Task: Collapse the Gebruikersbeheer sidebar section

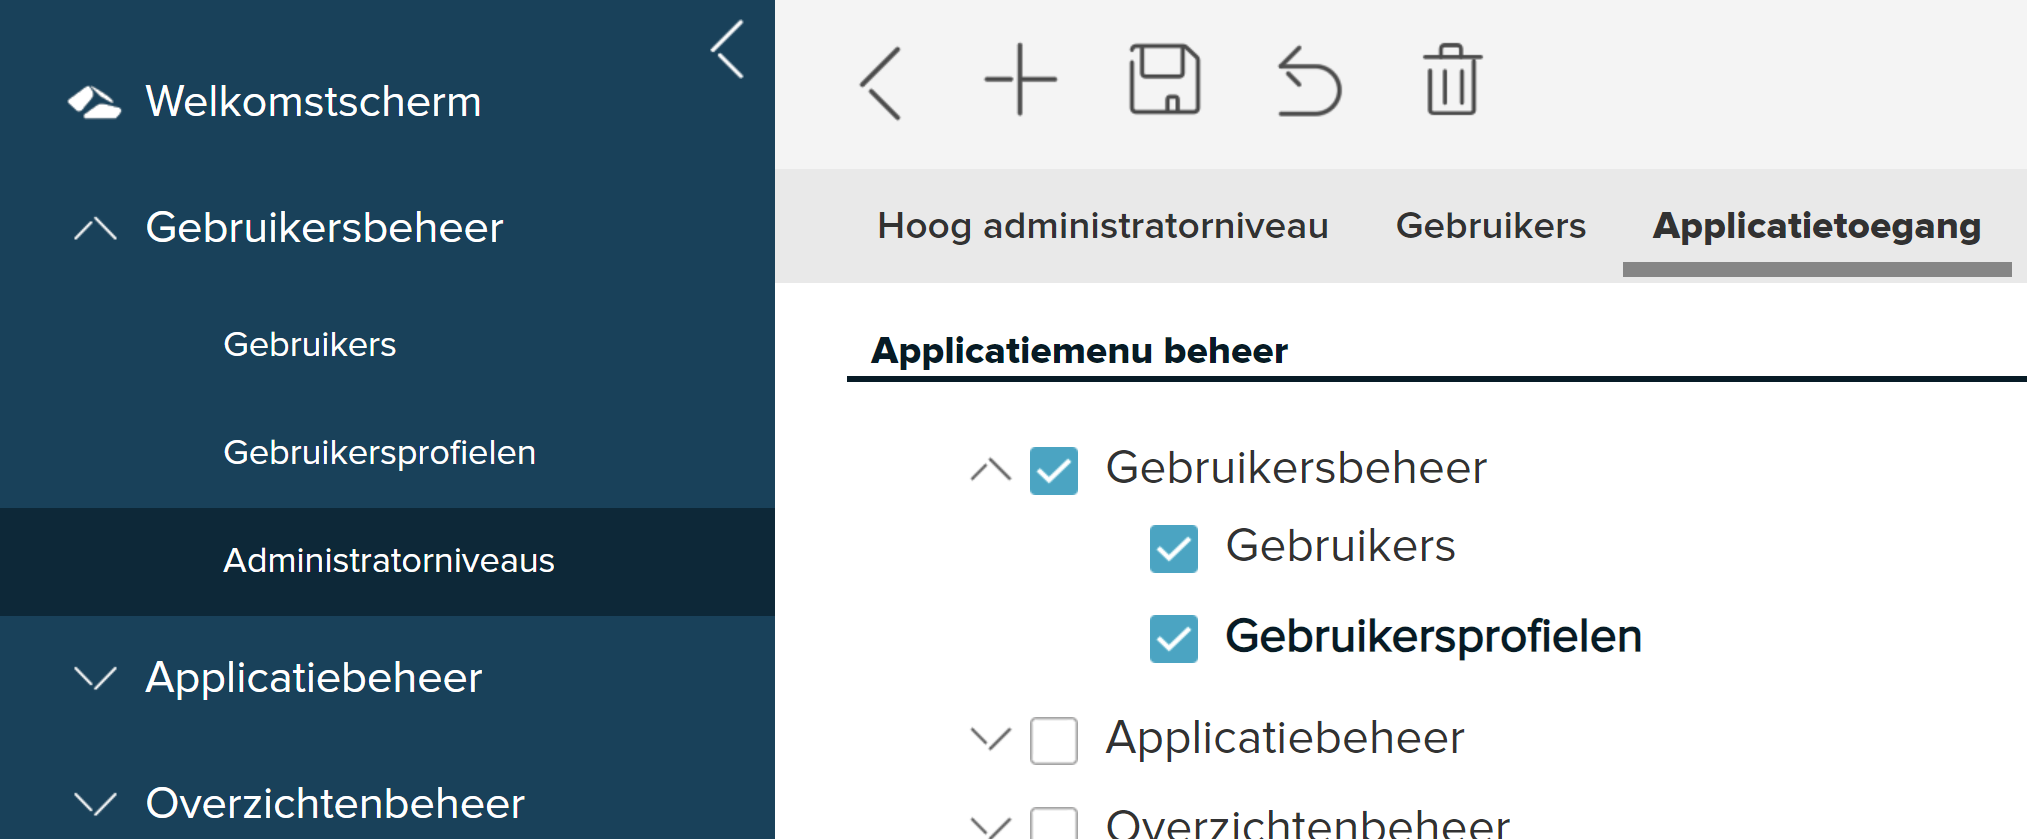Action: click(96, 229)
